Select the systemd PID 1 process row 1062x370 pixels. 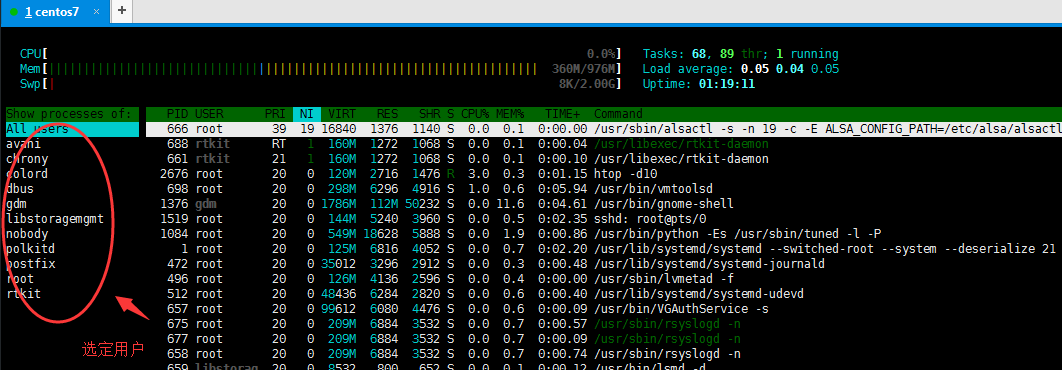coord(604,248)
